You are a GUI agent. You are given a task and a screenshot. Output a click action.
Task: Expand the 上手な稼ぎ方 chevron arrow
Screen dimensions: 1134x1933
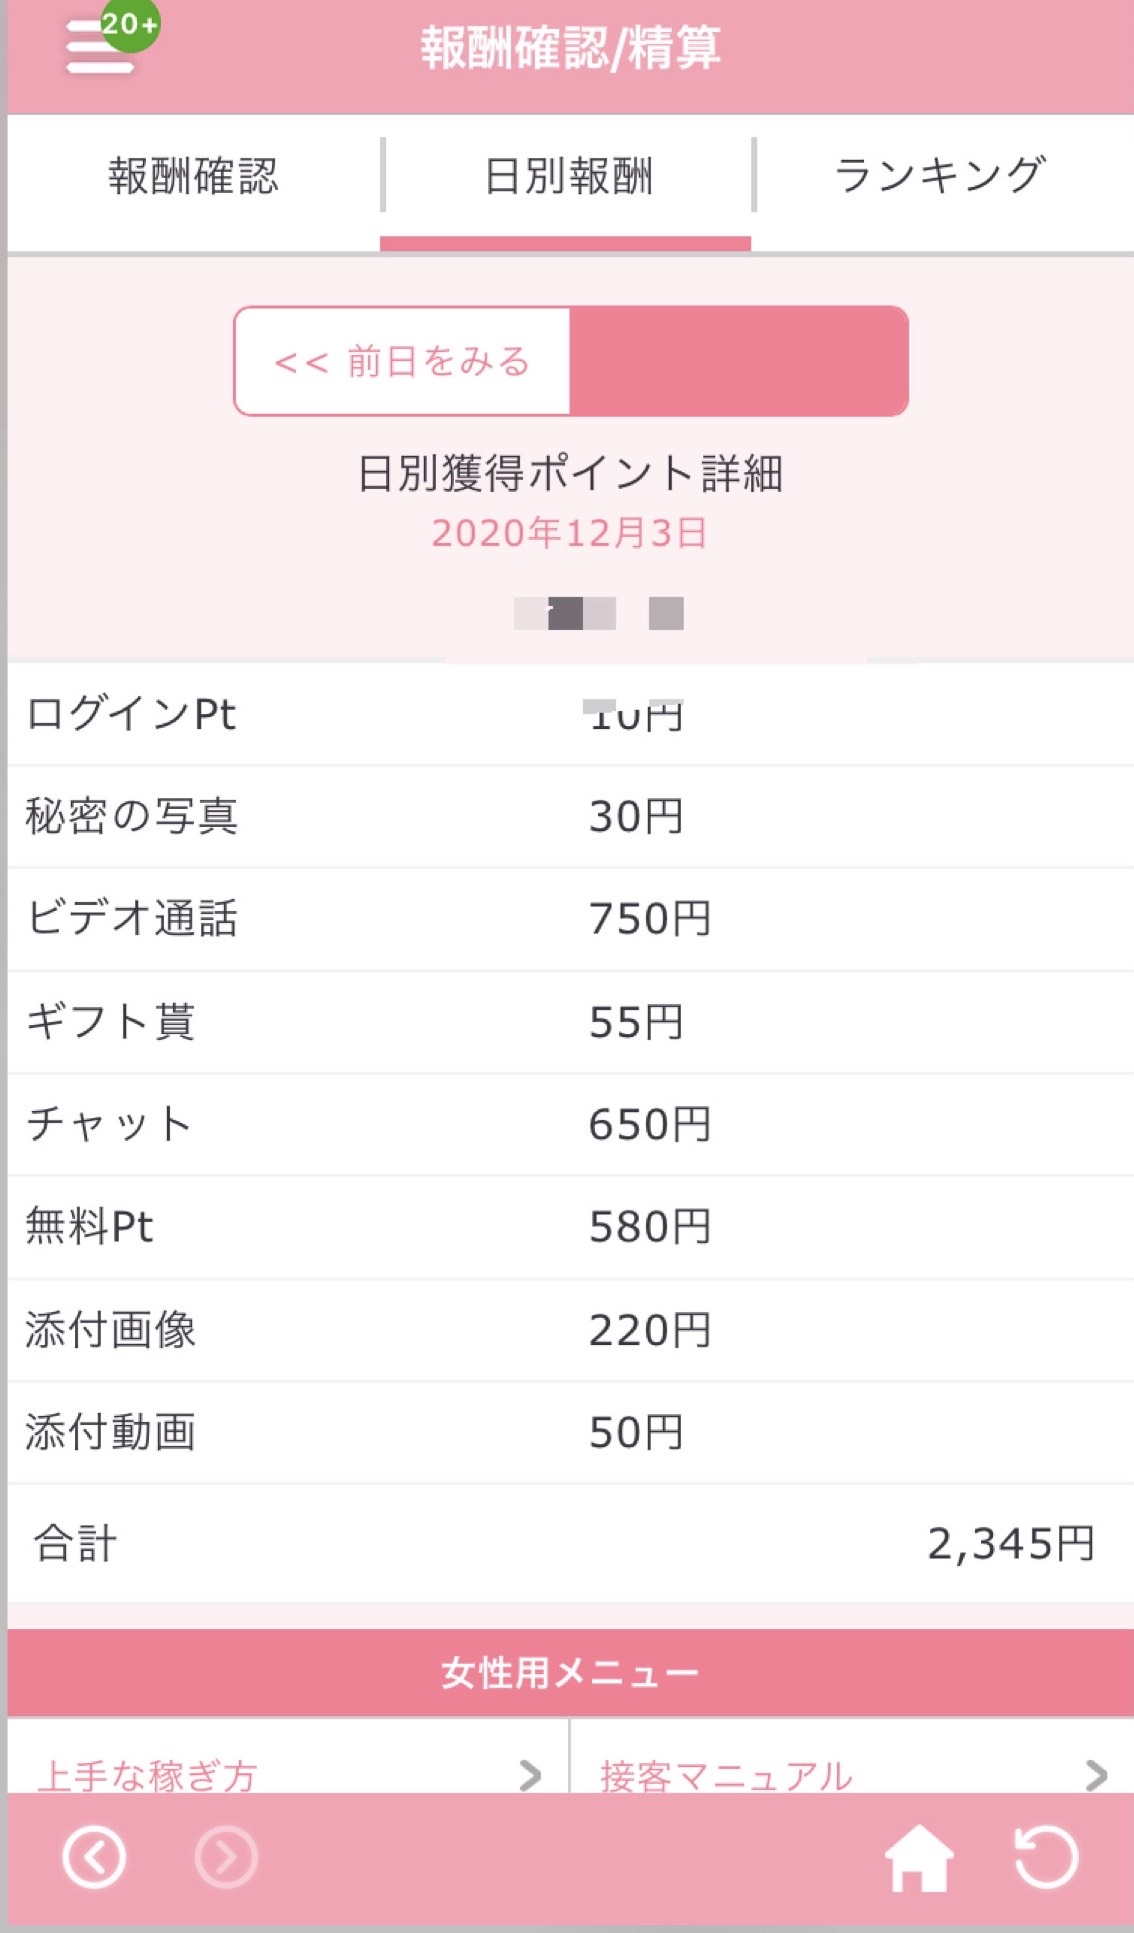point(530,1775)
